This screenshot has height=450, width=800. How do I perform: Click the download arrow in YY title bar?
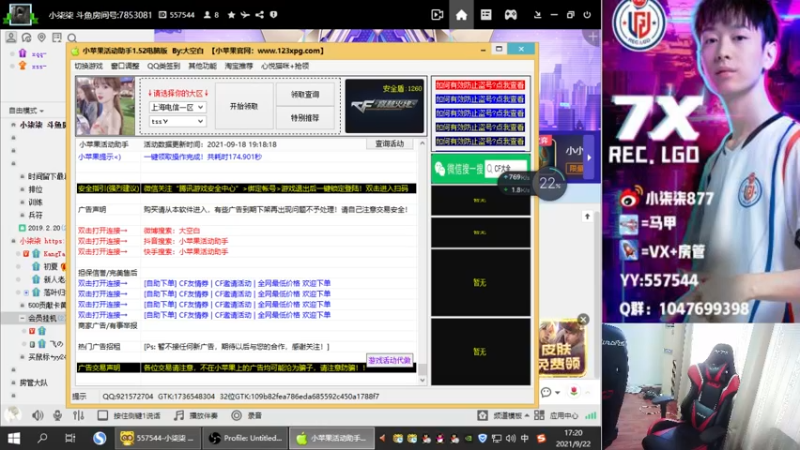coord(537,15)
